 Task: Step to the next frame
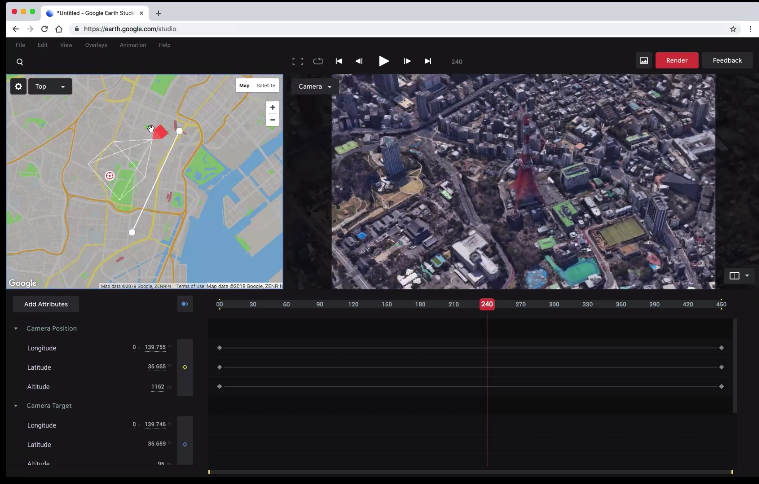click(x=407, y=61)
